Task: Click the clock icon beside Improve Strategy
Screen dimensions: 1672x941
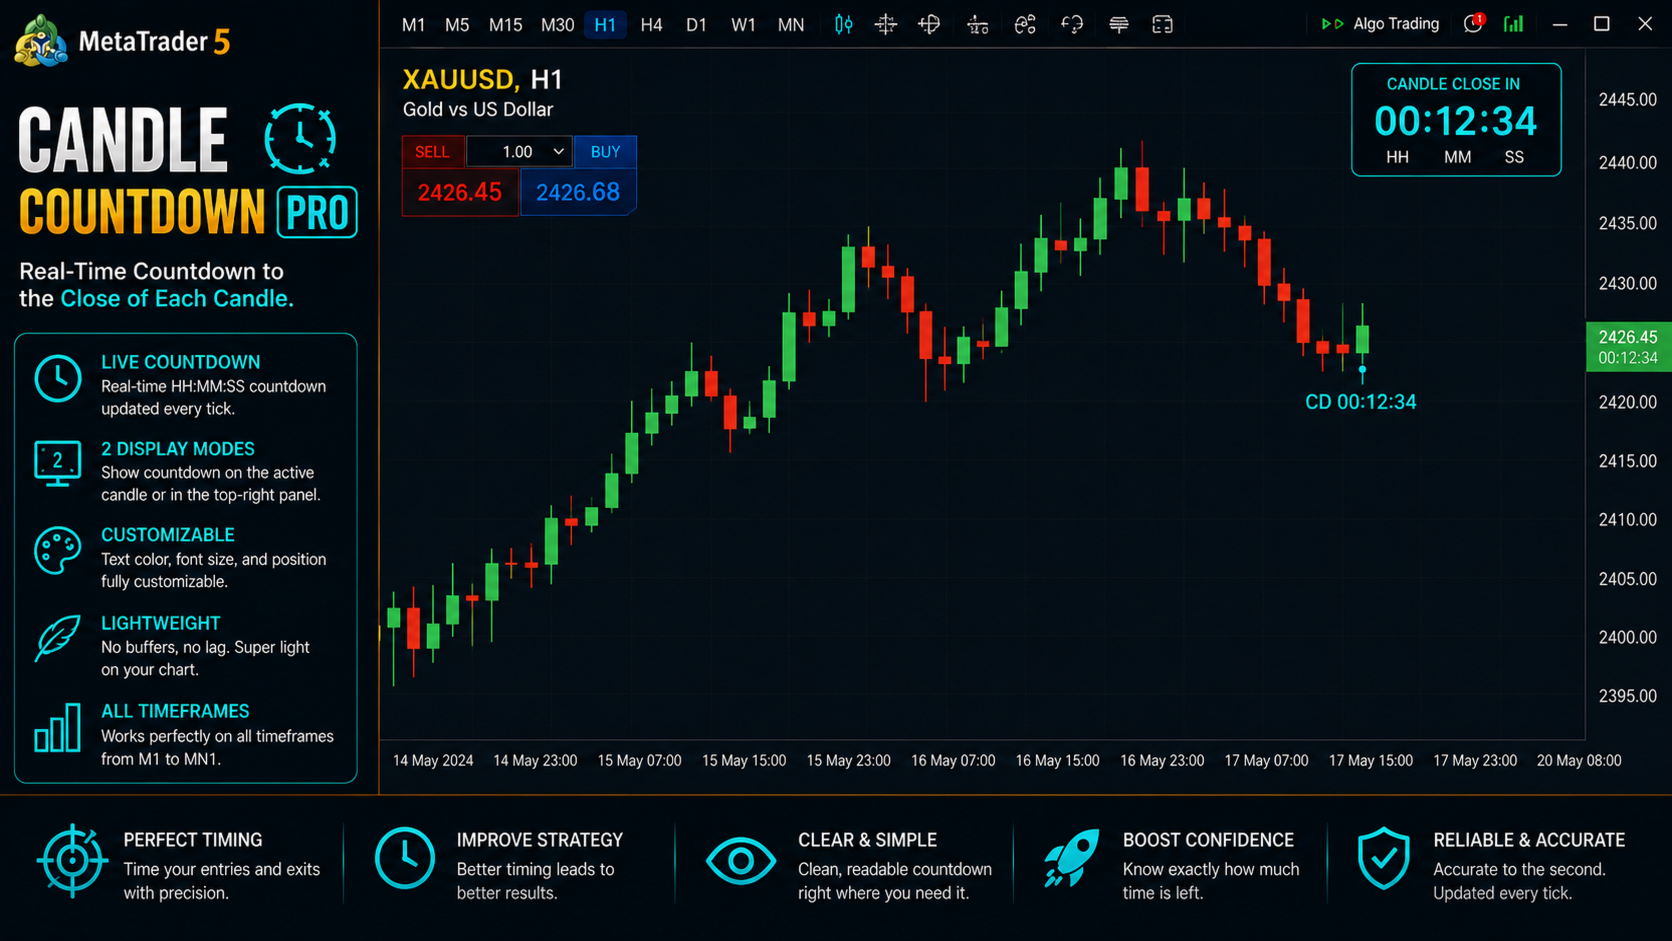Action: (405, 858)
